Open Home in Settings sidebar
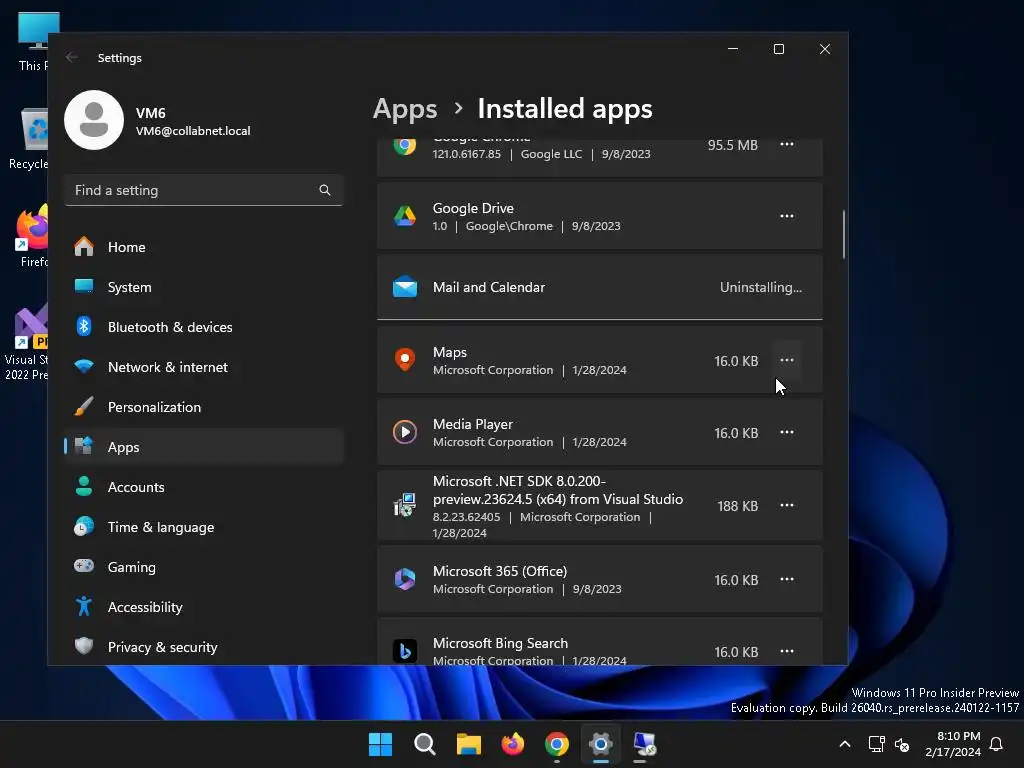This screenshot has height=768, width=1024. tap(204, 247)
